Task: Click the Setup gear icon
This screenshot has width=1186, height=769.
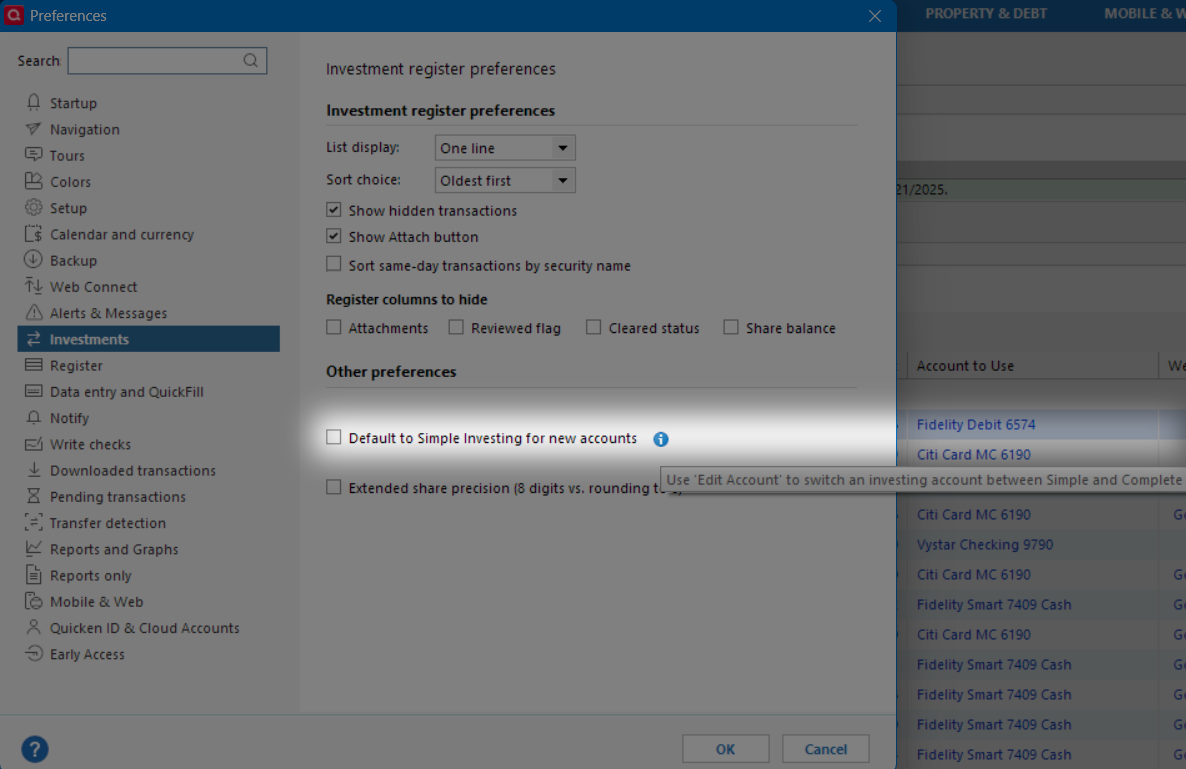Action: point(33,207)
